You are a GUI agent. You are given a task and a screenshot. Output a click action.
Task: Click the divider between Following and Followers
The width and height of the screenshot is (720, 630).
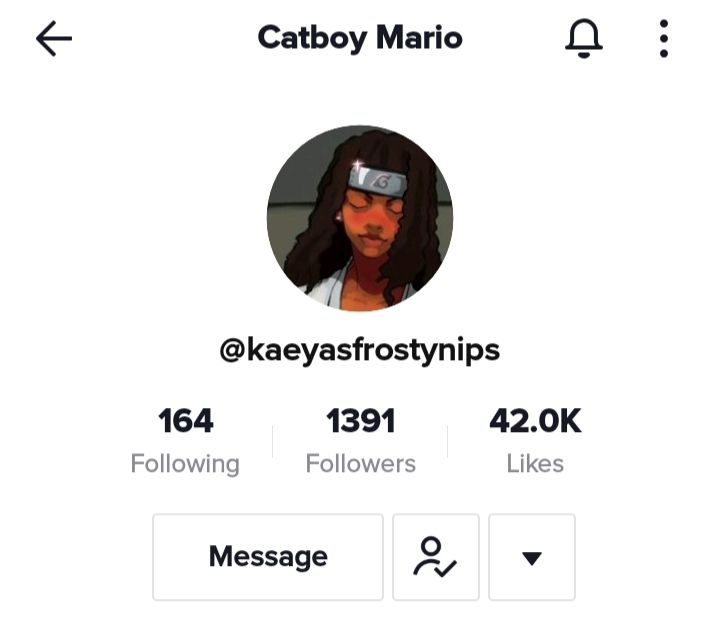273,441
